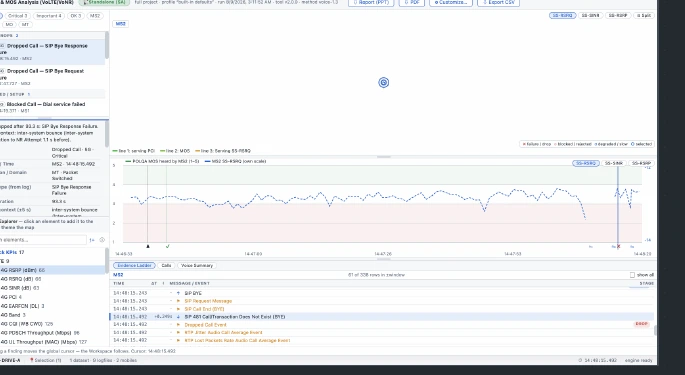Select the 4G SINR (dB) element
The height and width of the screenshot is (375, 685).
[x=52, y=288]
